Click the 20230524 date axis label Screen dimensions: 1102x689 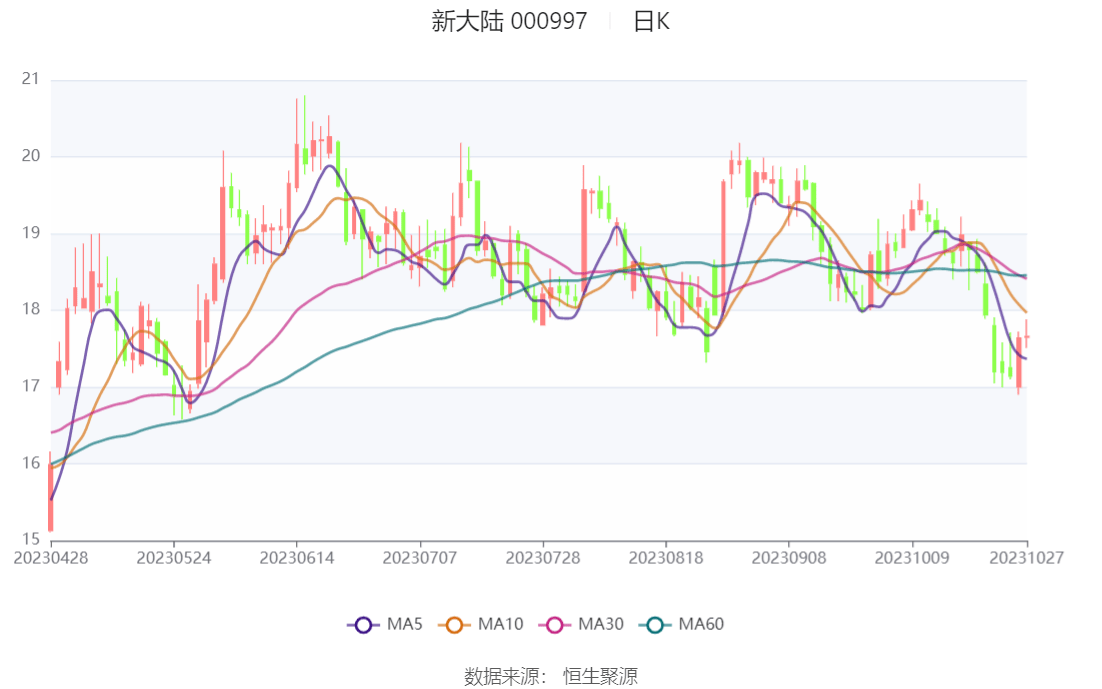coord(173,558)
